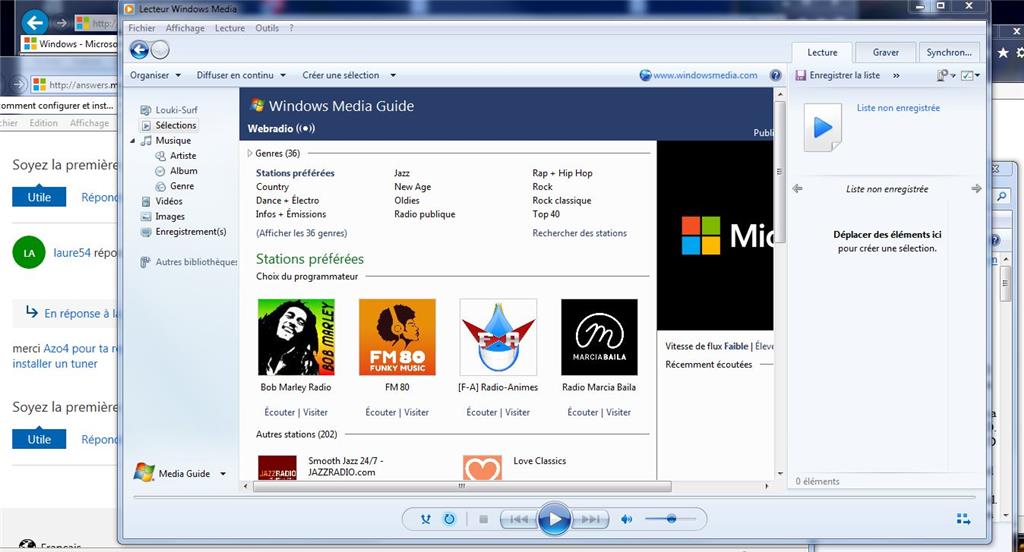Select the Rap + Hip Hop genre
This screenshot has width=1024, height=552.
(x=562, y=173)
